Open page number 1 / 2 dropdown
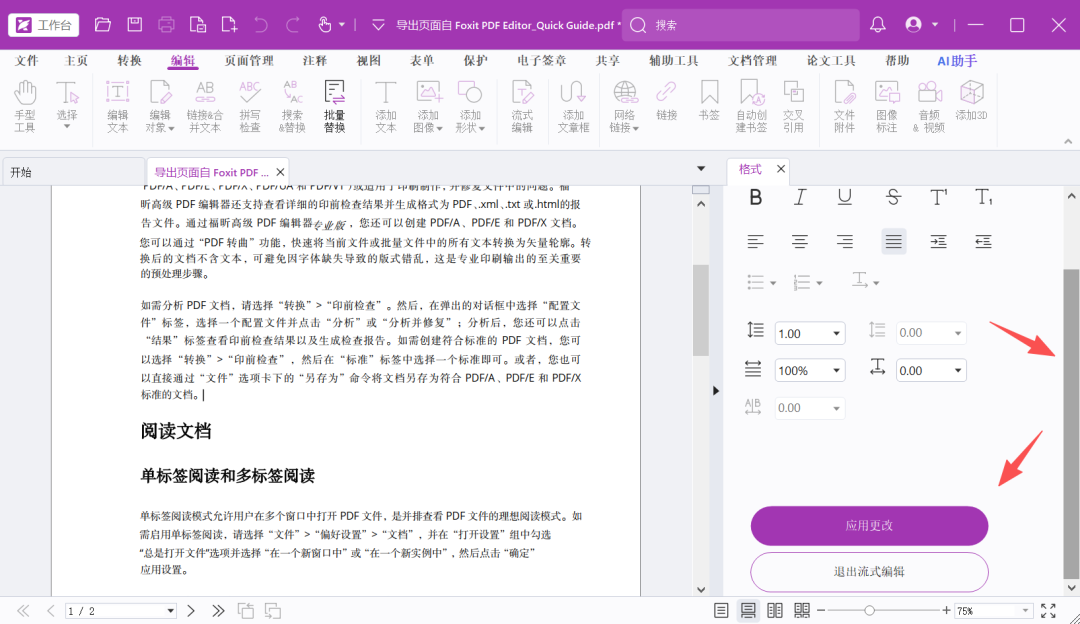This screenshot has height=624, width=1080. click(170, 611)
